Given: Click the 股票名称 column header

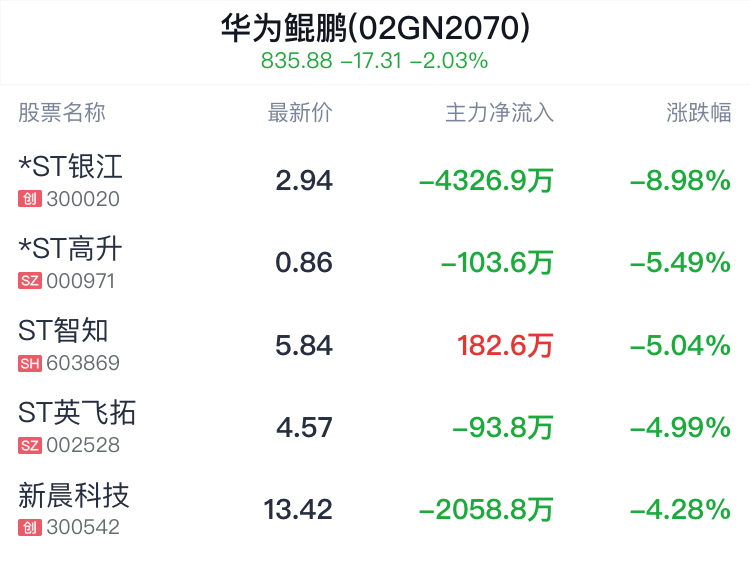Looking at the screenshot, I should (62, 112).
